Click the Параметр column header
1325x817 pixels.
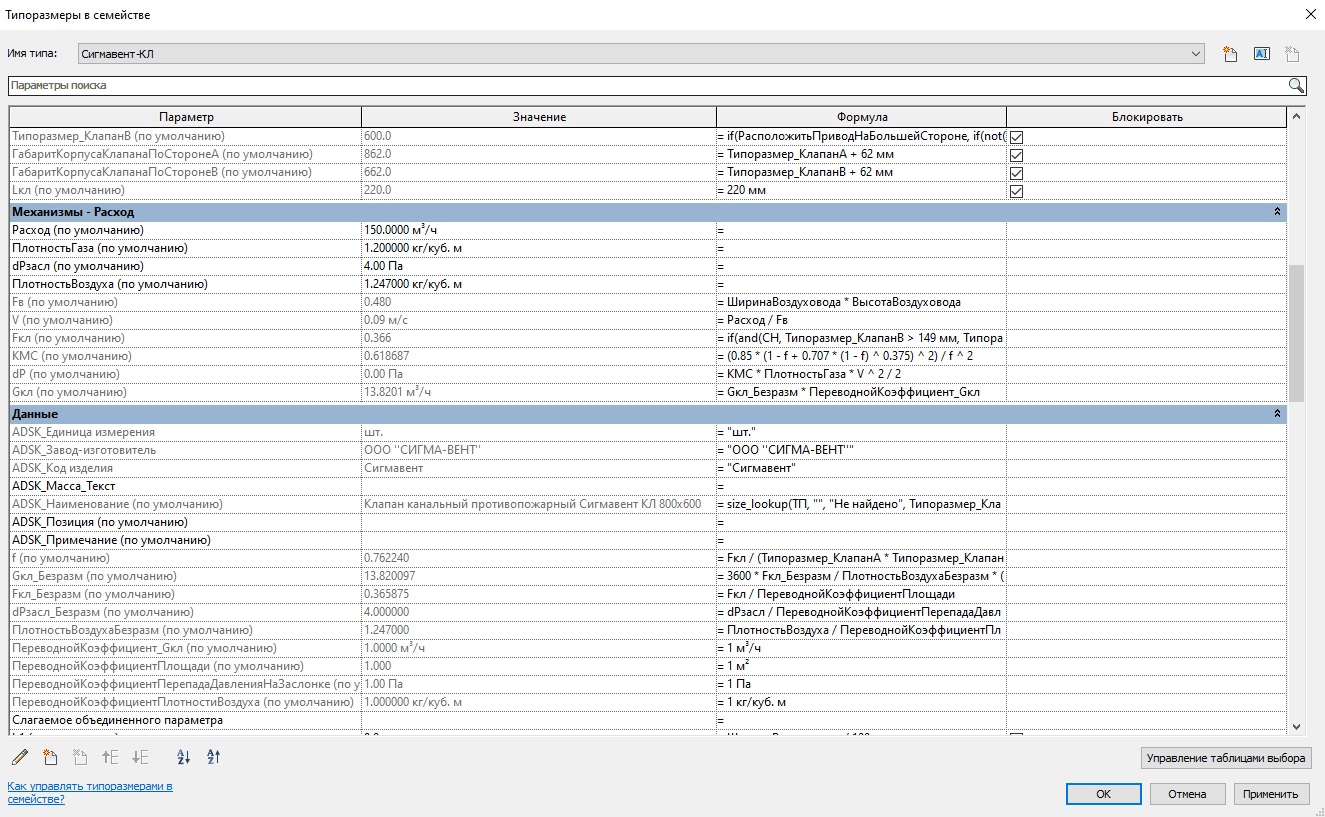click(x=186, y=117)
